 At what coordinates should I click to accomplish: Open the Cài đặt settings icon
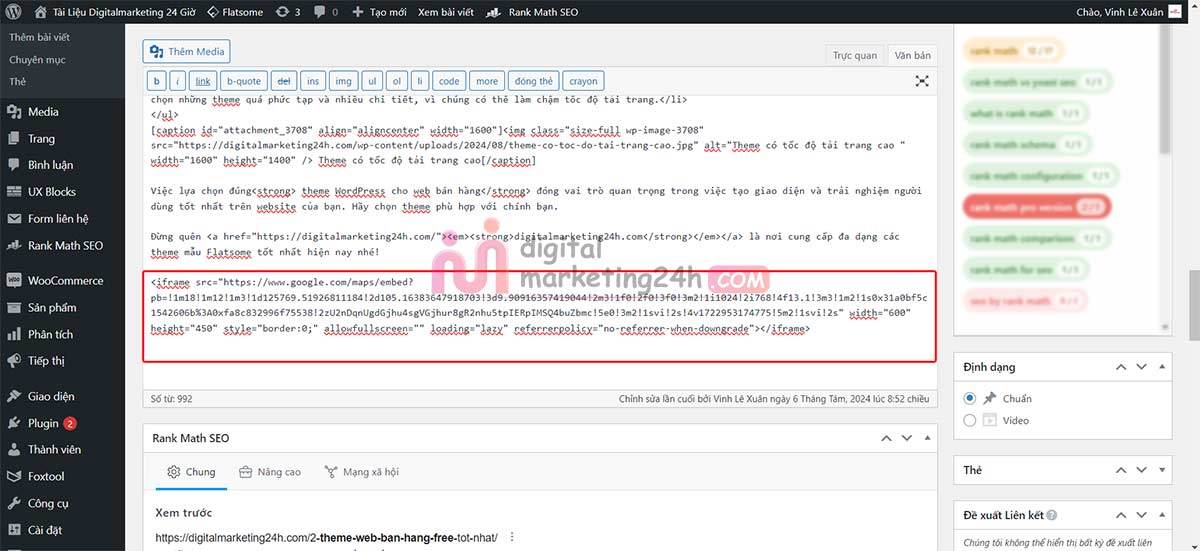pos(14,530)
